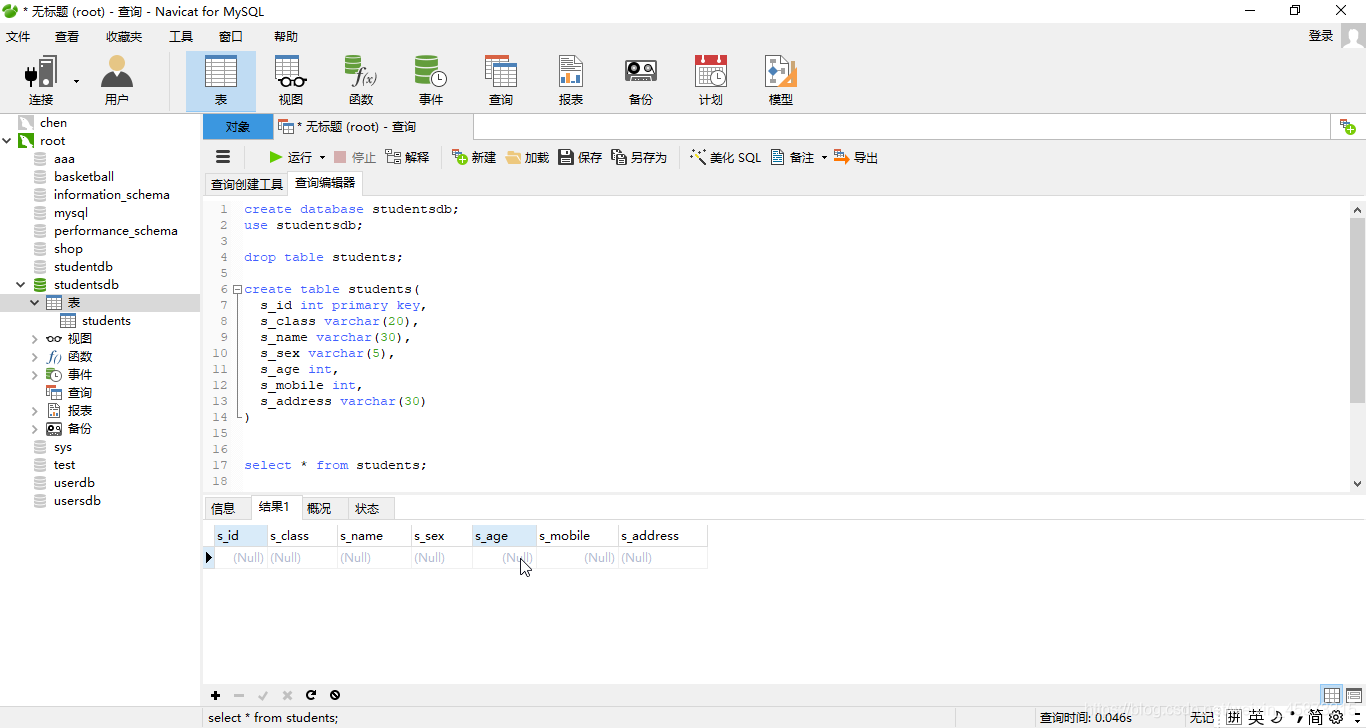Image resolution: width=1366 pixels, height=728 pixels.
Task: Click the hamburger menu icon in query toolbar
Action: (x=223, y=157)
